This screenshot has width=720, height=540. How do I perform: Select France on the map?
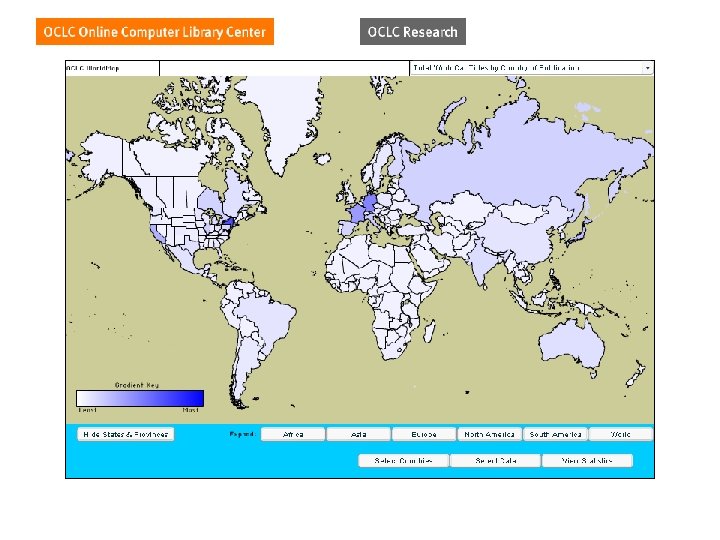[x=357, y=214]
